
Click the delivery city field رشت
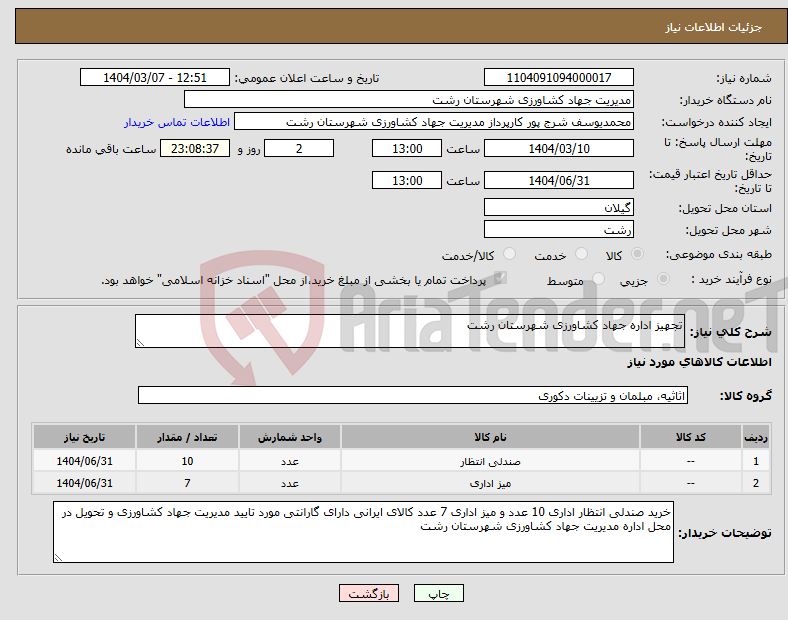(x=558, y=229)
